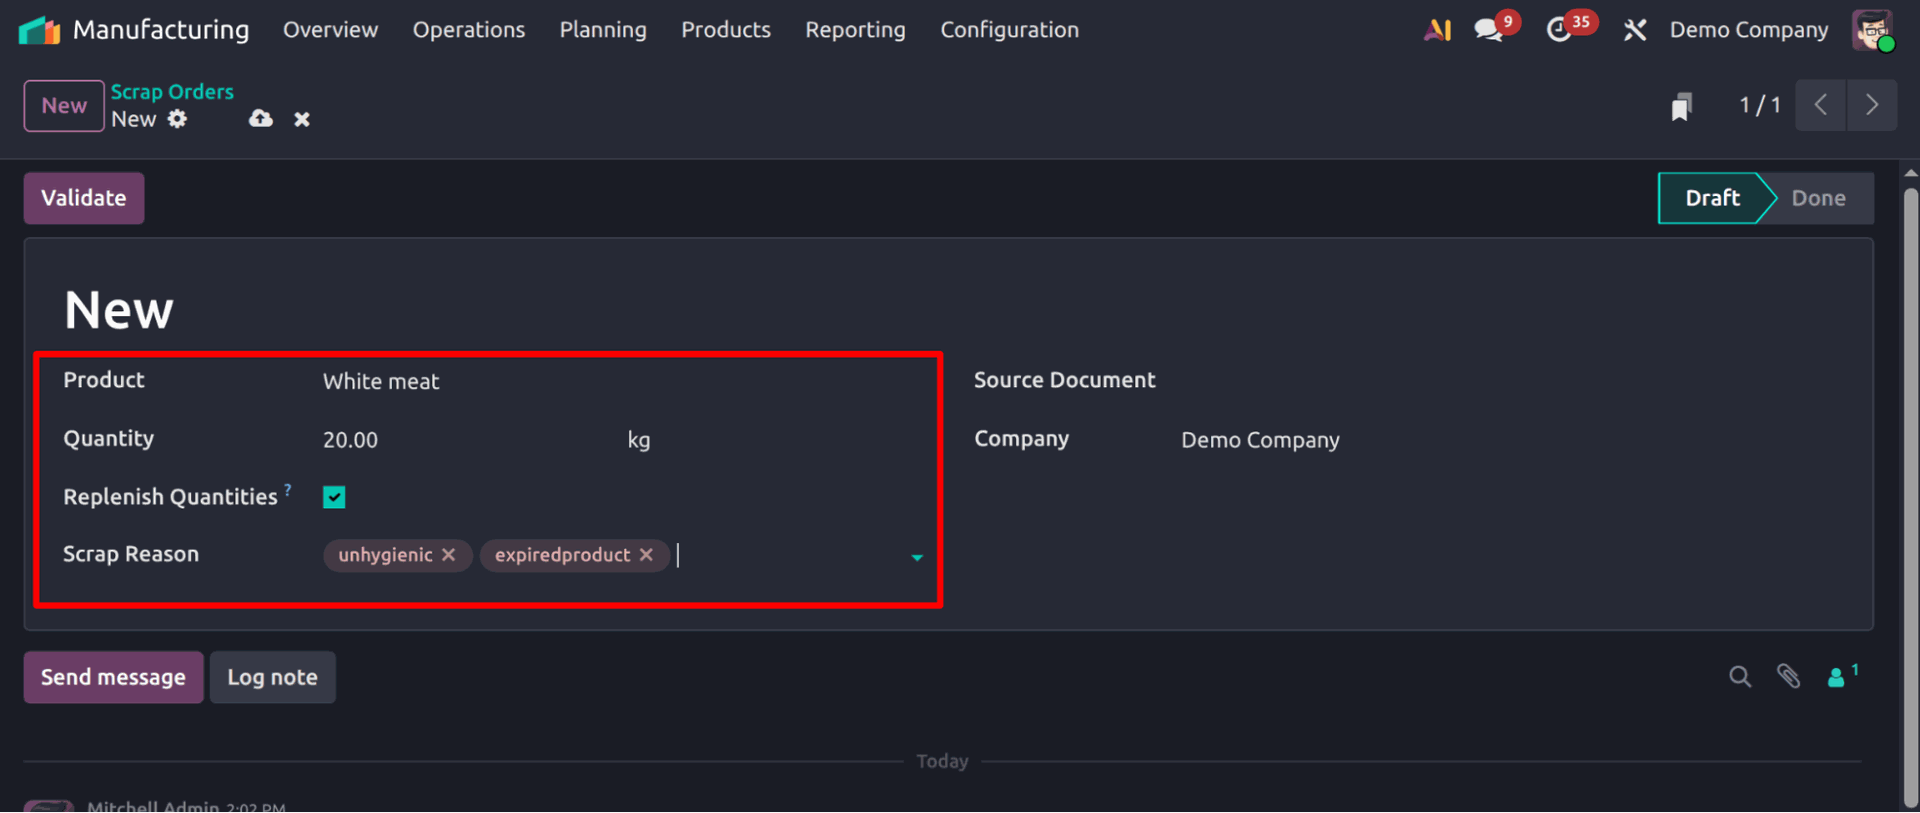The image size is (1920, 813).
Task: Uncheck the Replenish Quantities checkbox
Action: click(x=334, y=497)
